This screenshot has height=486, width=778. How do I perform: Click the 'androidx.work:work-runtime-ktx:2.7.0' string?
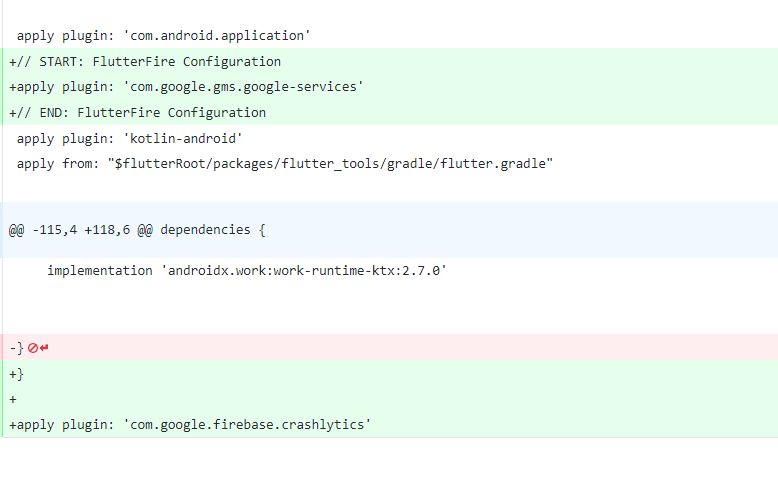304,271
